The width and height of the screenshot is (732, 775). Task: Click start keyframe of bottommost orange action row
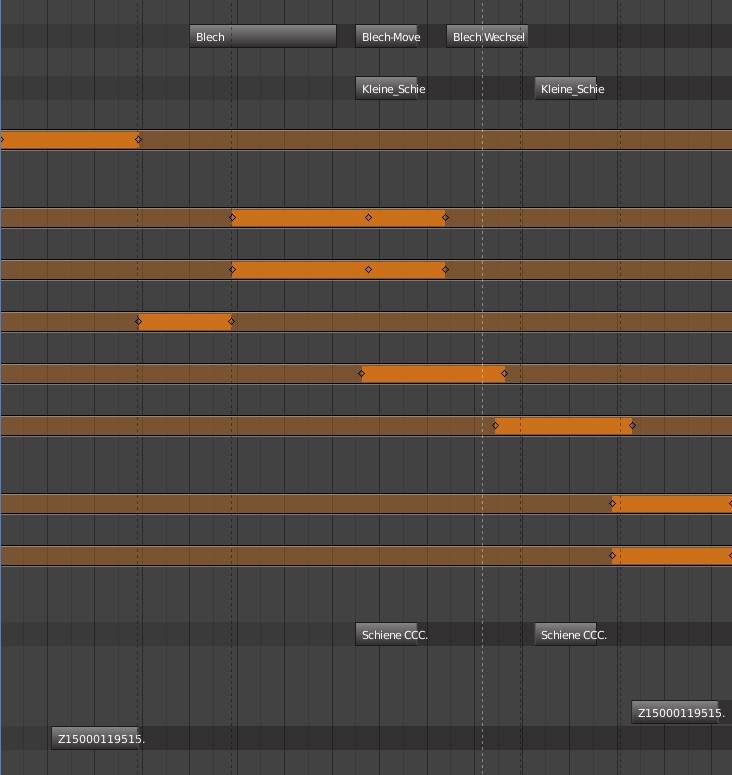tap(612, 556)
